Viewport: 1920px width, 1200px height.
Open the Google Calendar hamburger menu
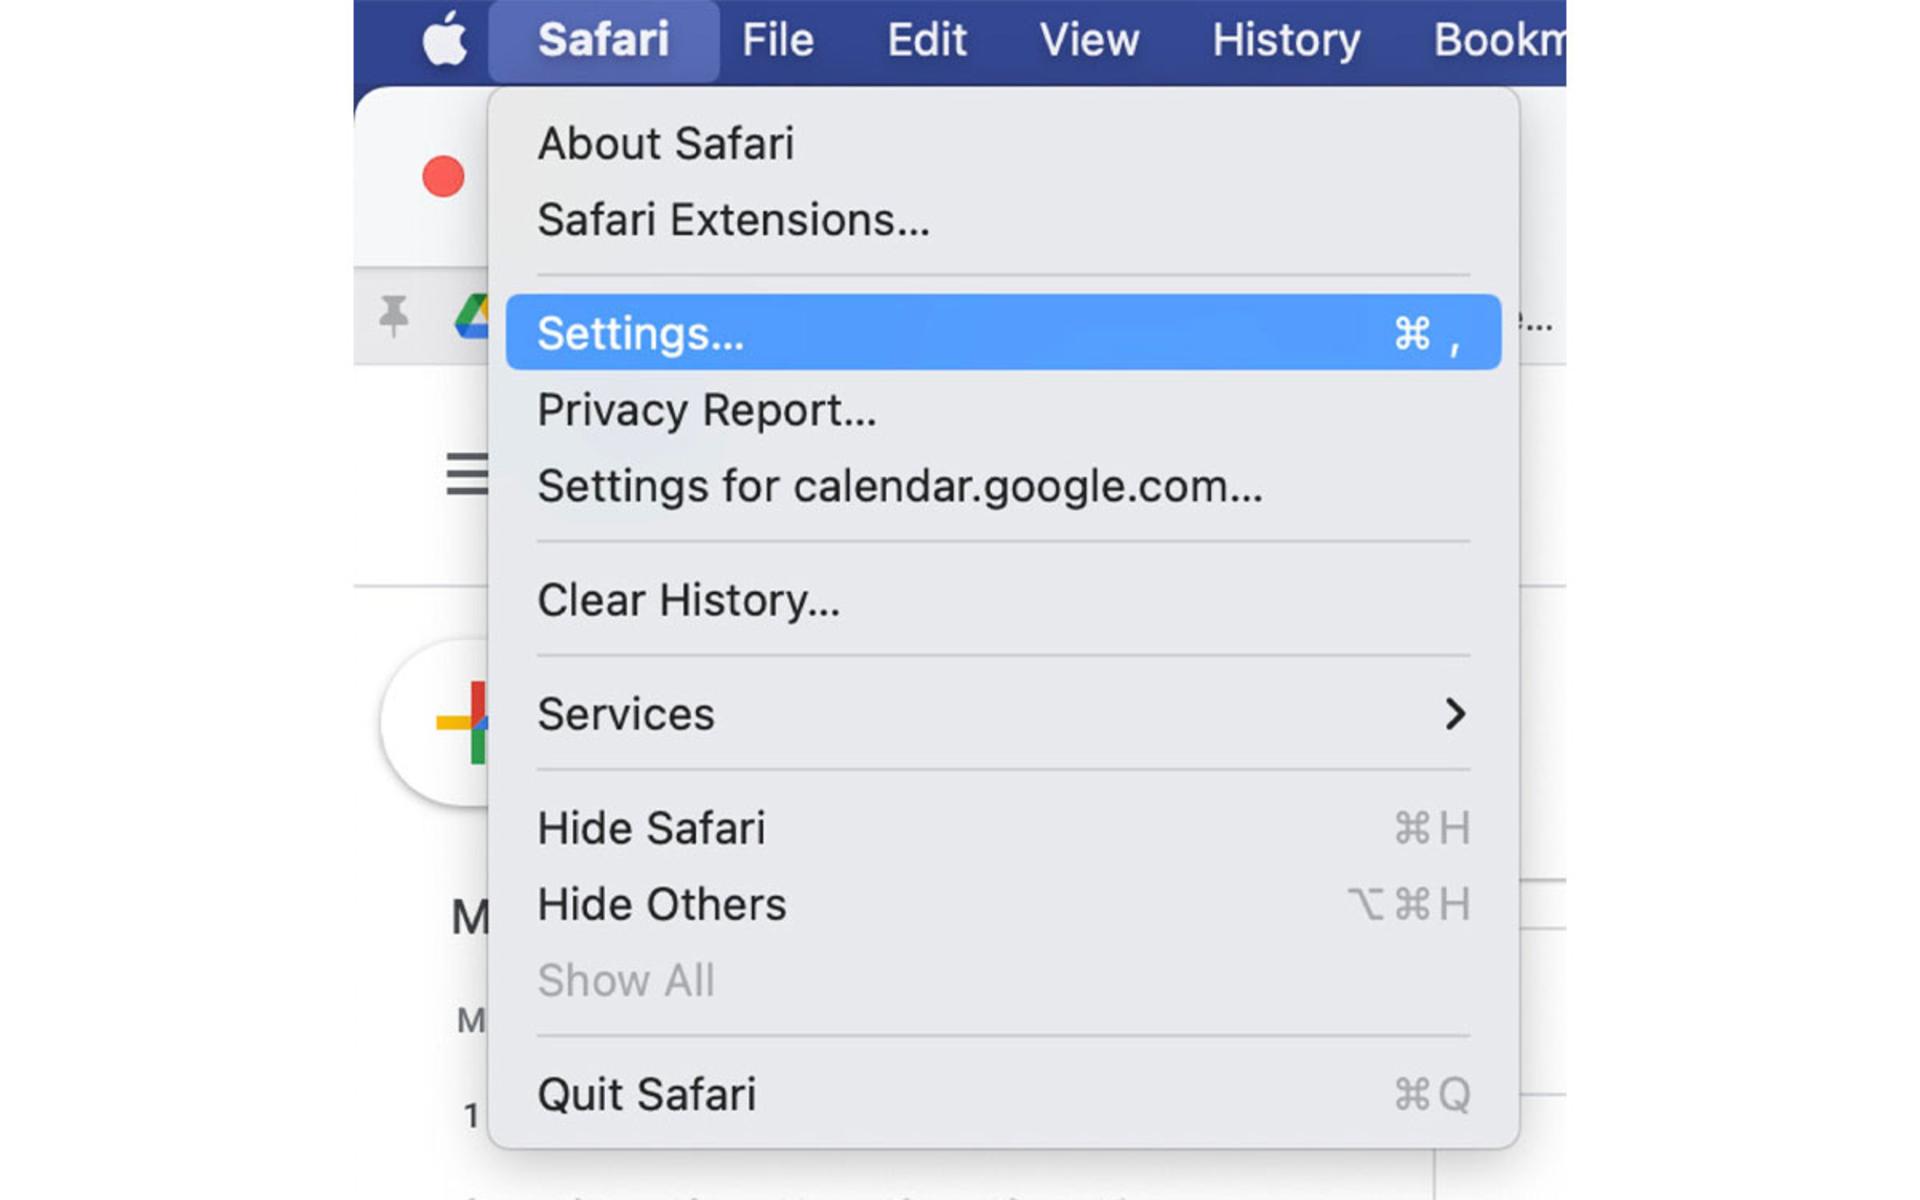467,474
